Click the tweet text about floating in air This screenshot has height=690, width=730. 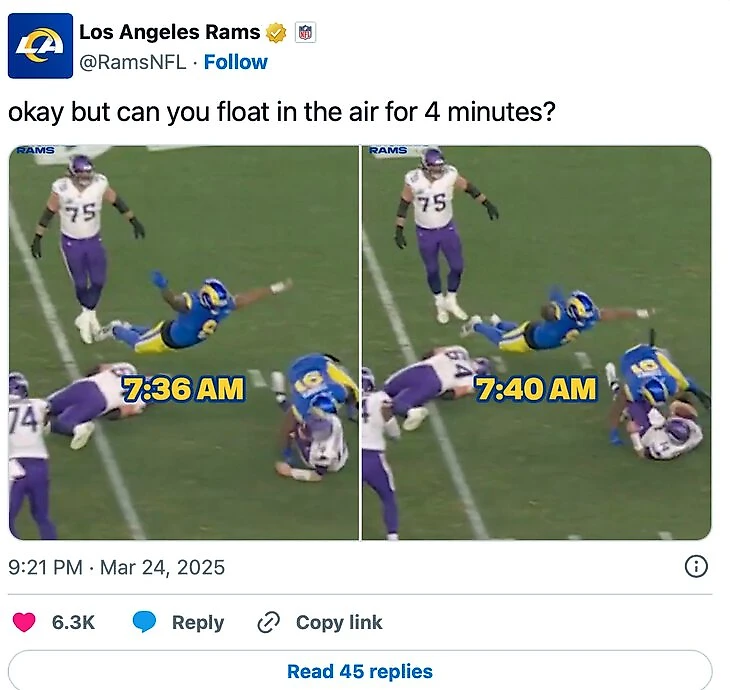[282, 112]
